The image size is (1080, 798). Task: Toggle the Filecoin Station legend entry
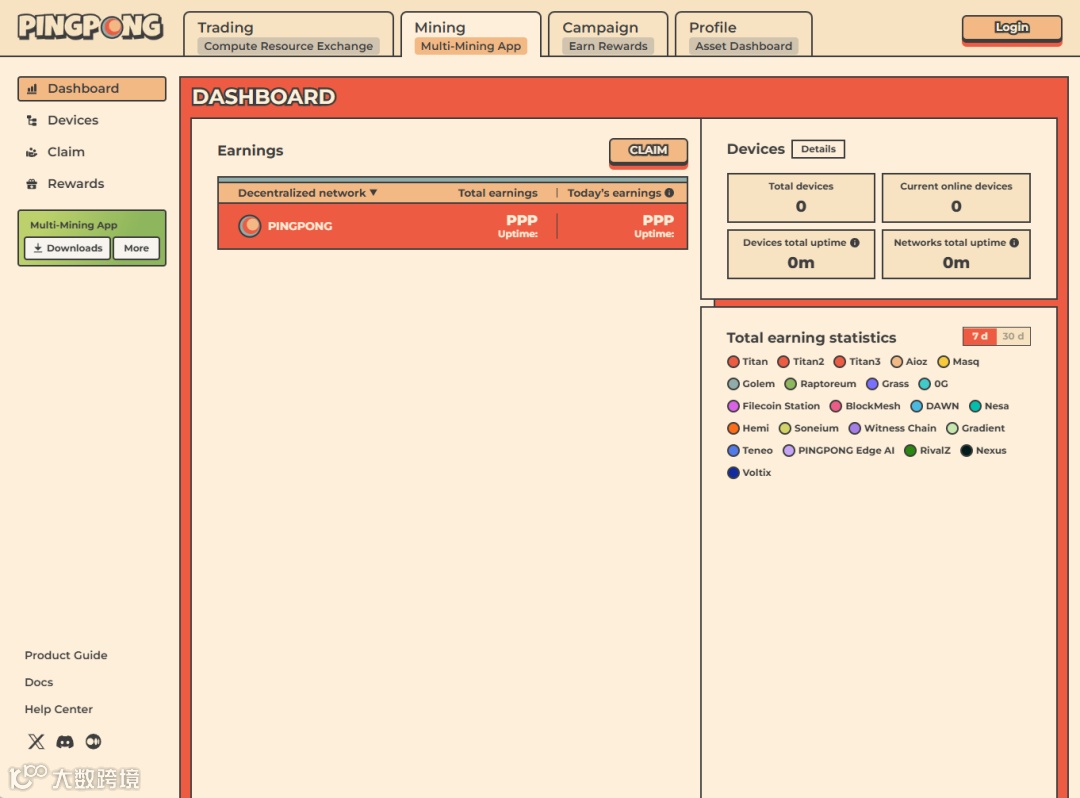[773, 406]
